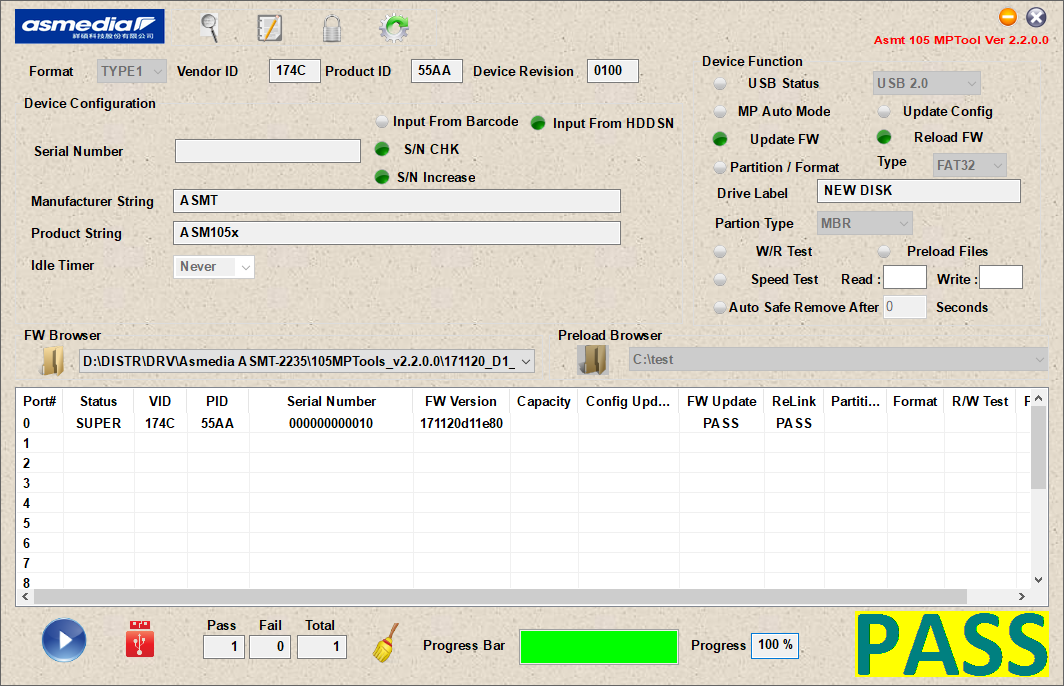Enable the MP Auto Mode option
Viewport: 1064px width, 686px height.
coord(772,111)
